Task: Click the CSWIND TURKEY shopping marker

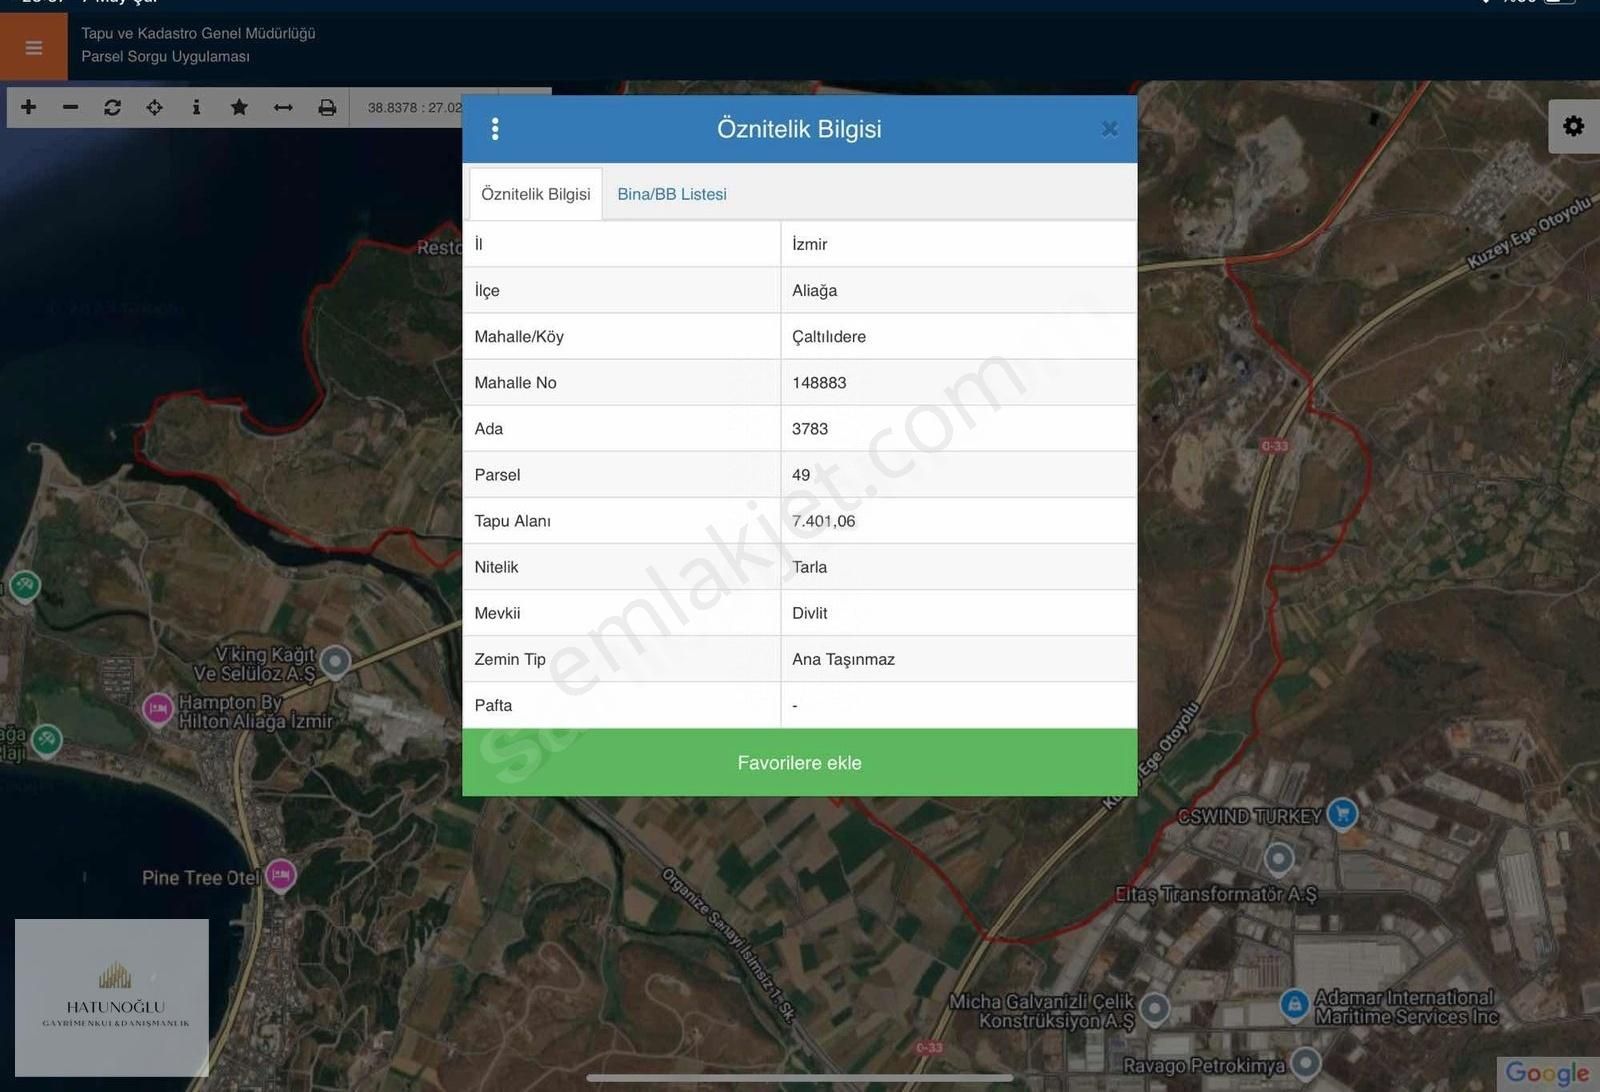Action: tap(1342, 814)
